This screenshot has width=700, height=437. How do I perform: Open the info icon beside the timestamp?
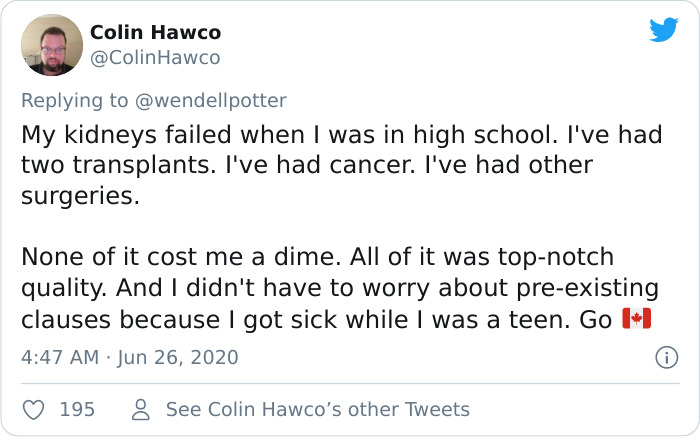coord(661,357)
